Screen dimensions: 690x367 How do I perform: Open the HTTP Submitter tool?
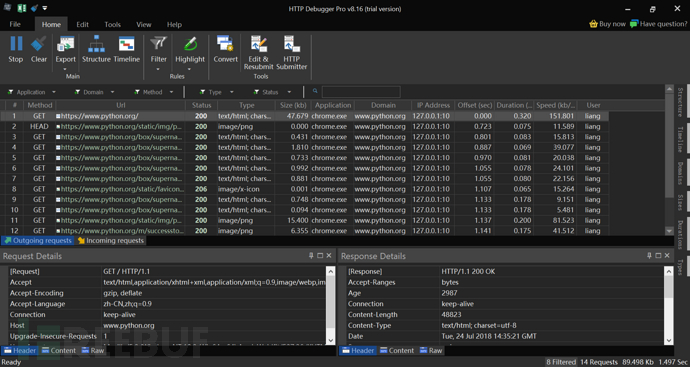(291, 53)
